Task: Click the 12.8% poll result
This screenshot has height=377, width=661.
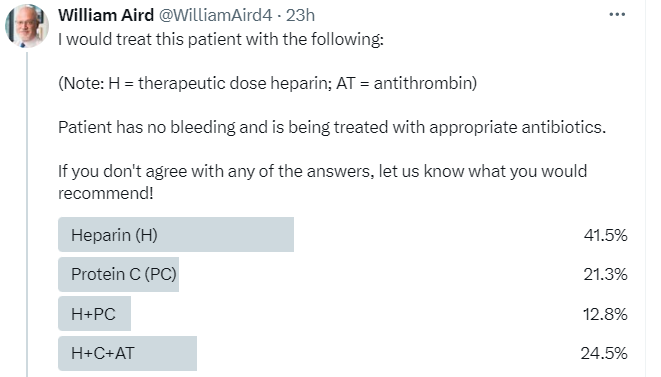Action: click(x=605, y=314)
